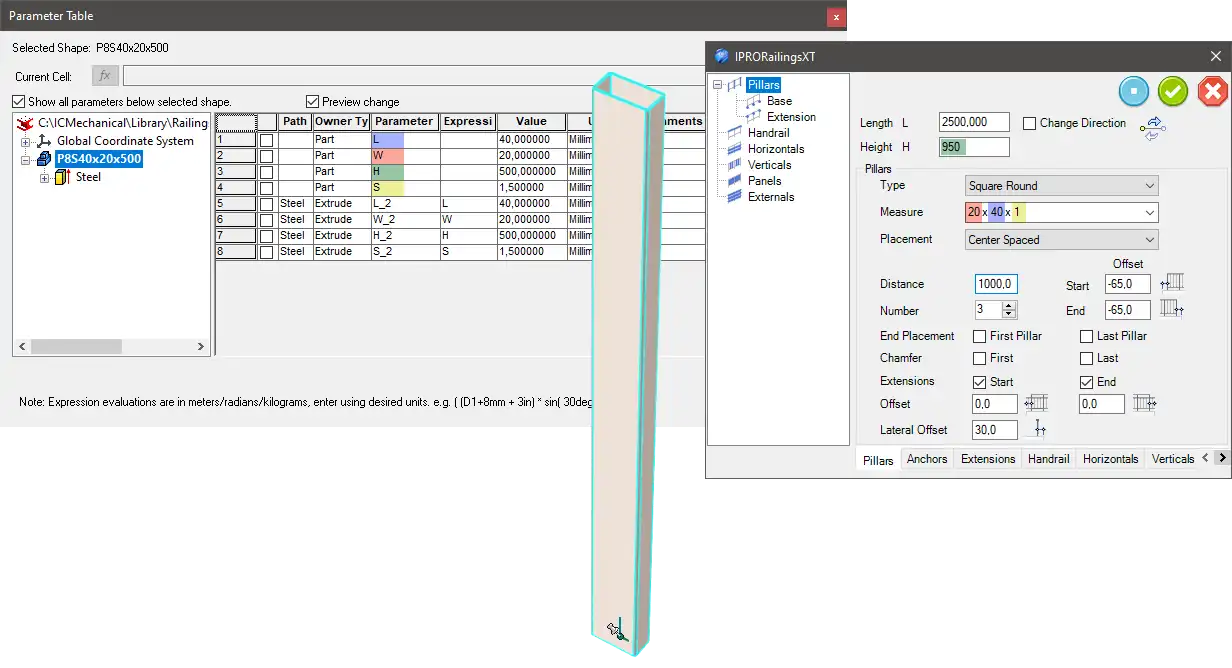This screenshot has width=1232, height=668.
Task: Click the Length L input field
Action: [974, 122]
